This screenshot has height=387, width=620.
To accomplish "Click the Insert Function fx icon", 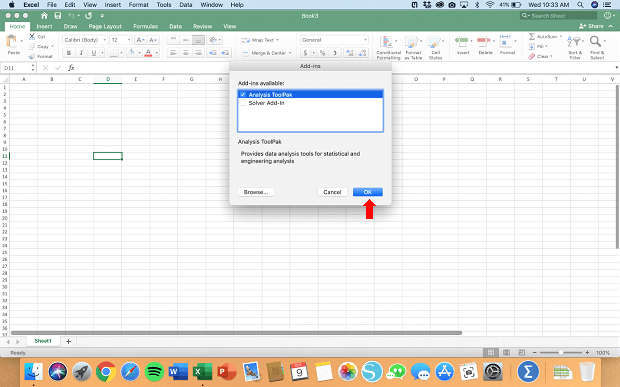I will point(71,68).
